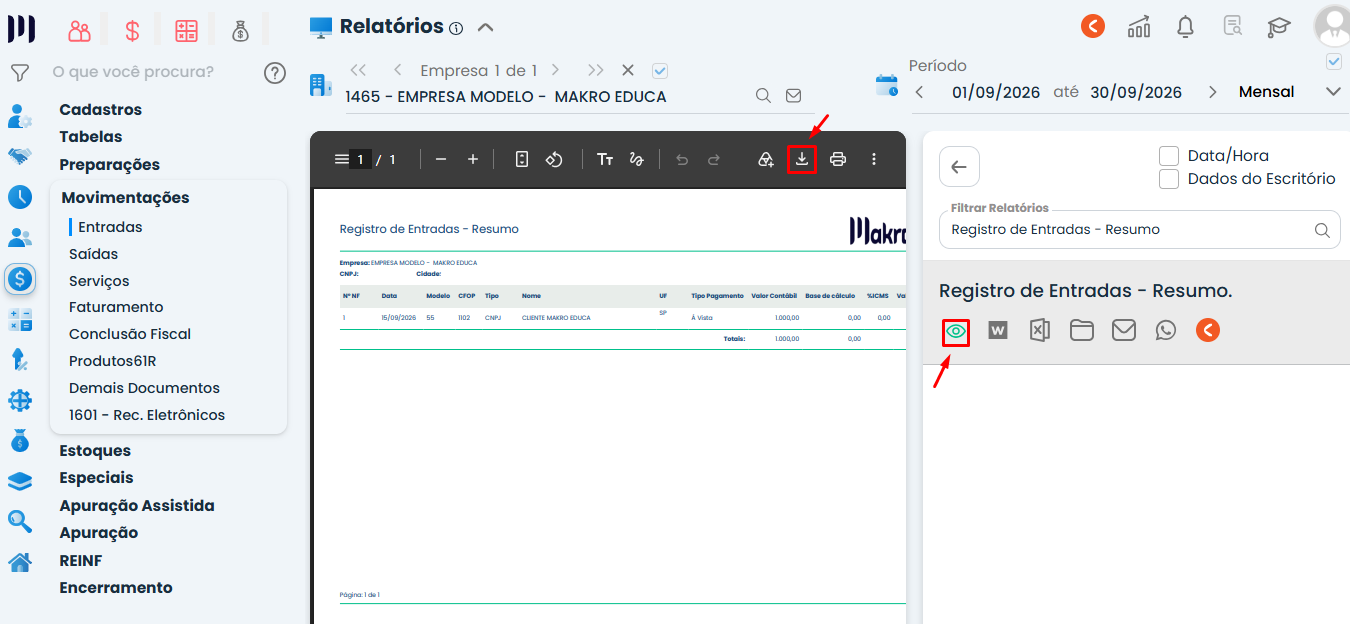
Task: Click the company email envelope icon
Action: tap(793, 96)
